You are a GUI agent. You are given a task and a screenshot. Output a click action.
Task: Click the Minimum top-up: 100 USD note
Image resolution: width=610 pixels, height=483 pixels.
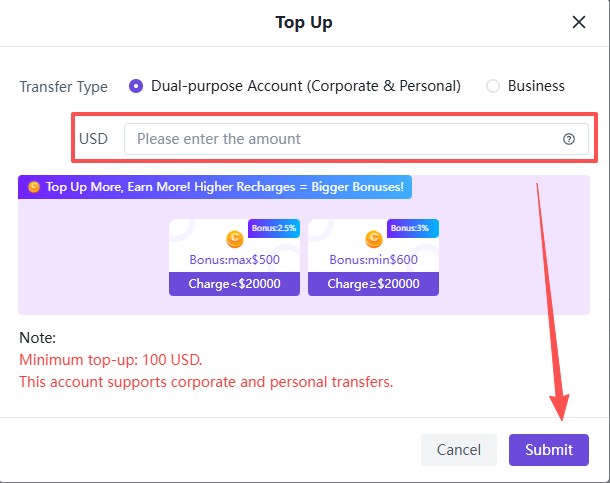(111, 360)
